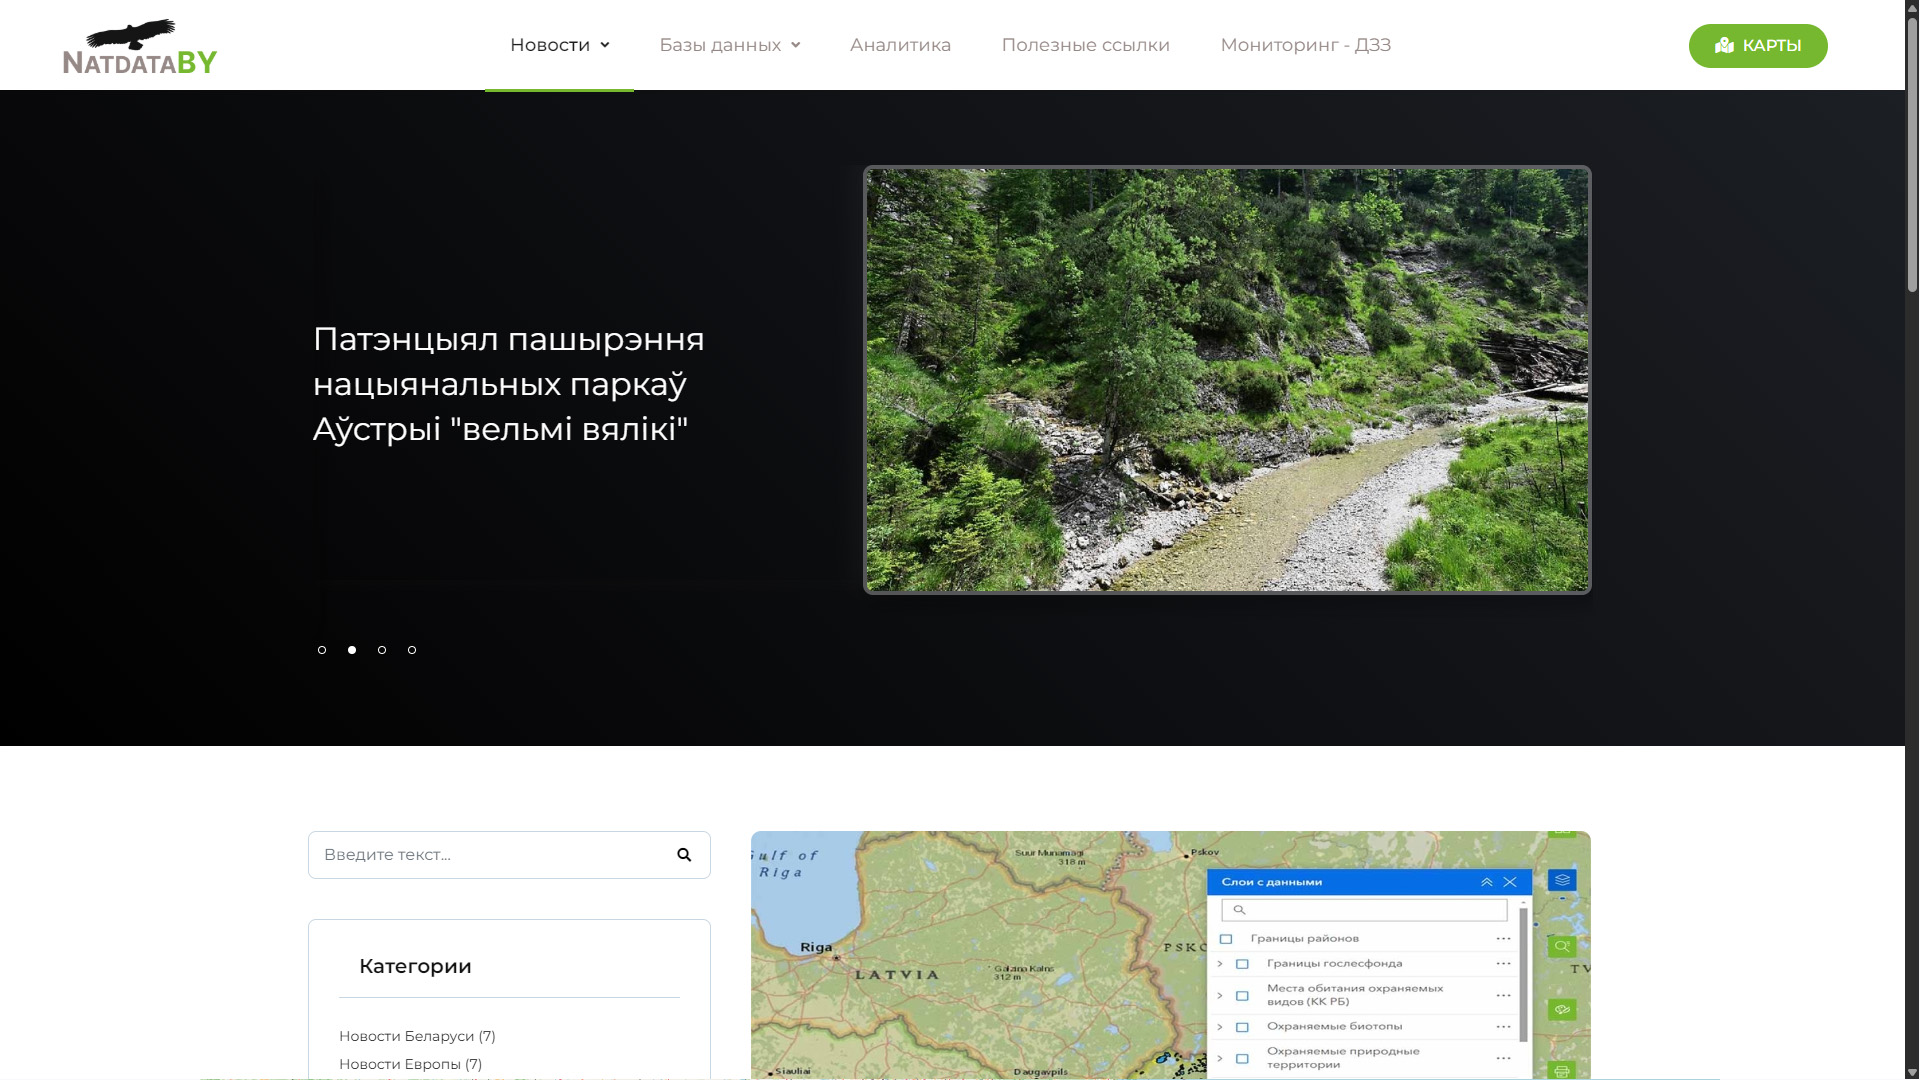
Task: Jump to the fourth slider dot
Action: coord(412,650)
